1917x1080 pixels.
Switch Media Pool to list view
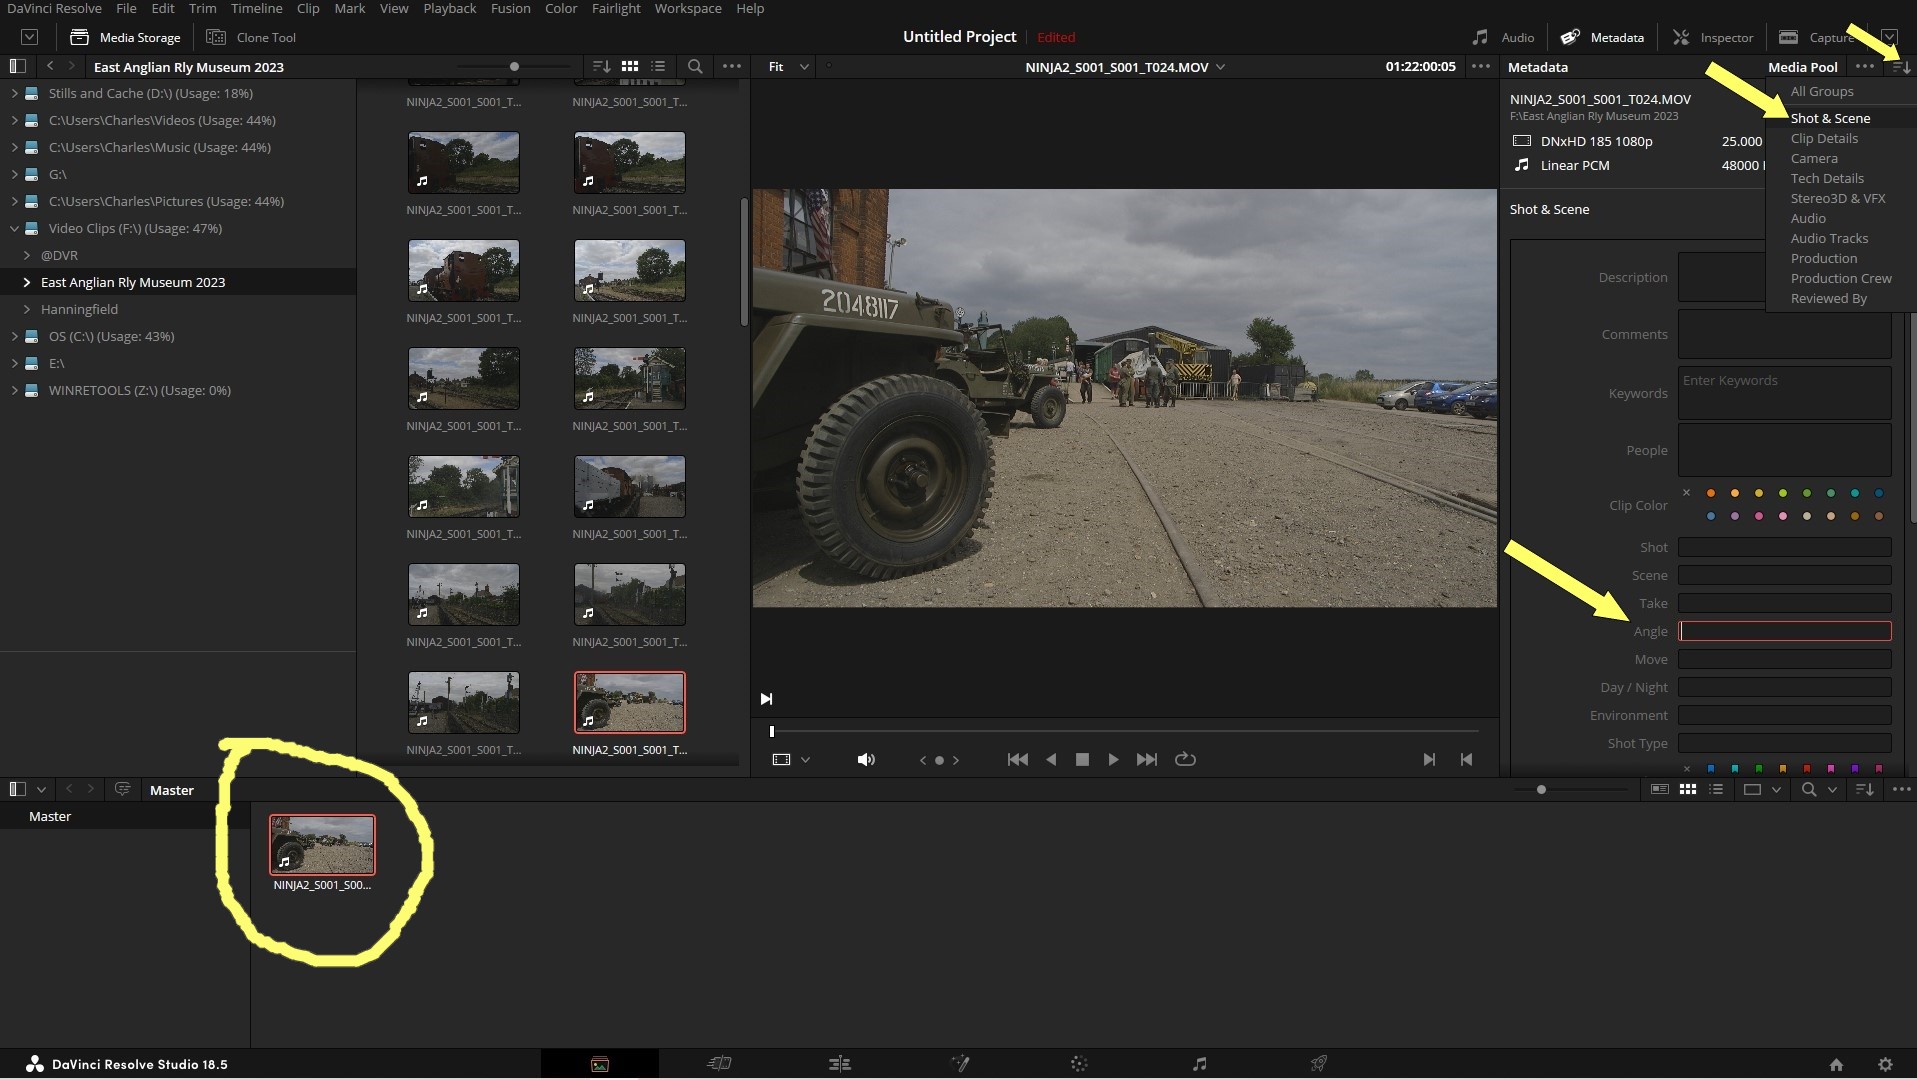(1716, 789)
